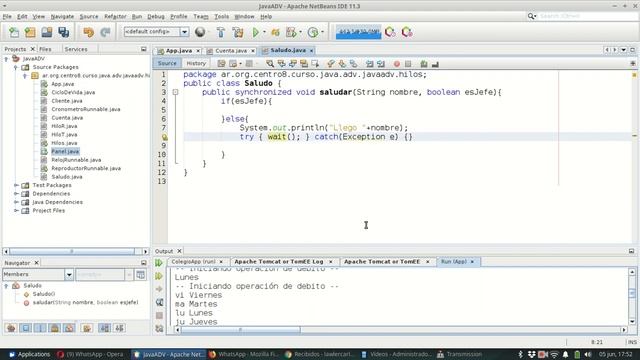Screen dimensions: 640x360
Task: Expand the Project Files node
Action: pos(16,211)
